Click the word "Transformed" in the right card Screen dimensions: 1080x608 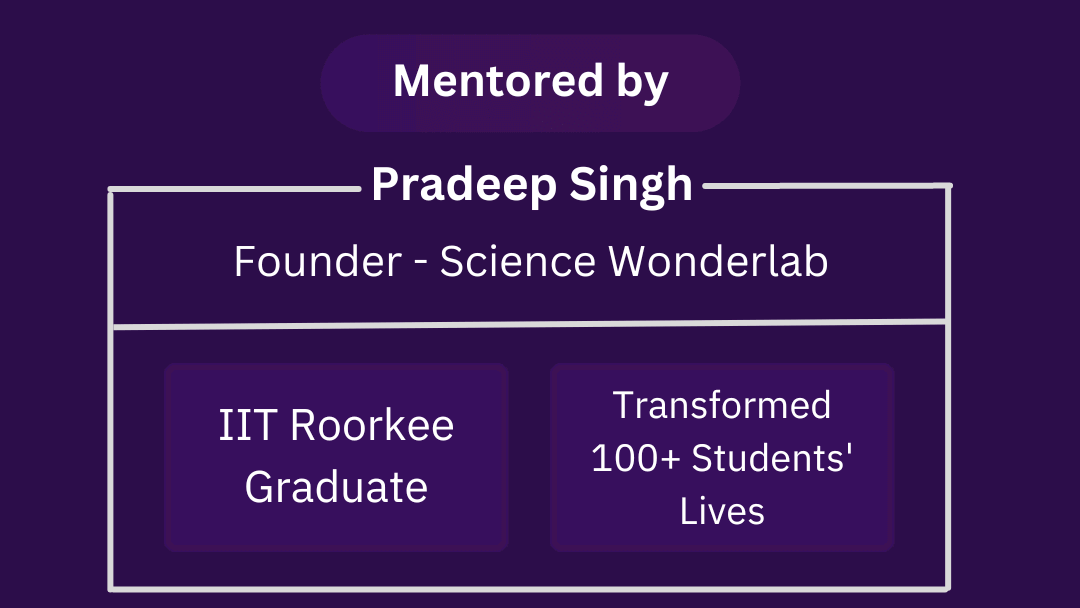[722, 405]
